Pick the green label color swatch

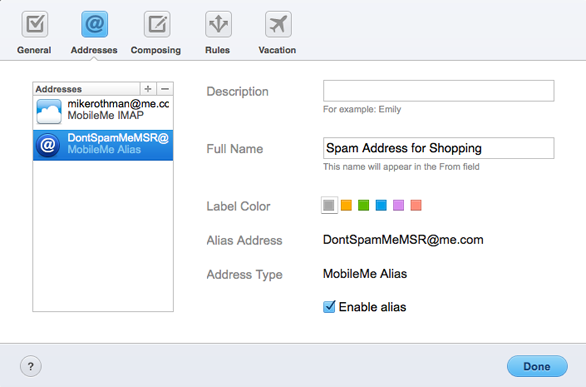(363, 205)
